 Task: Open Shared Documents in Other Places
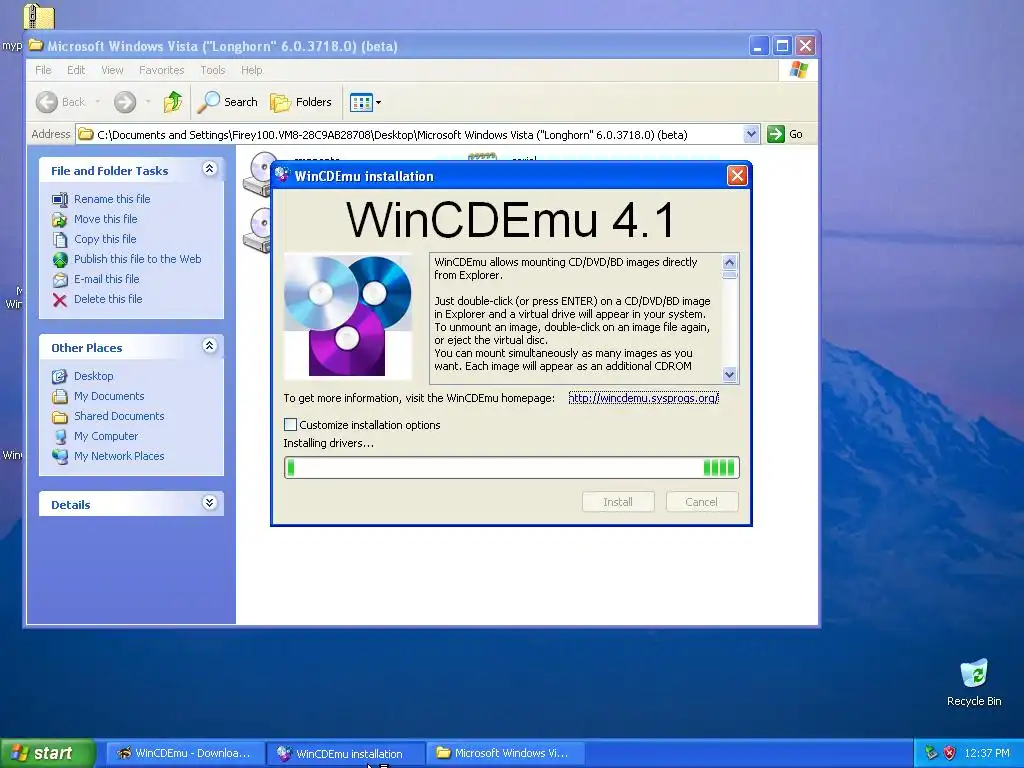click(119, 416)
